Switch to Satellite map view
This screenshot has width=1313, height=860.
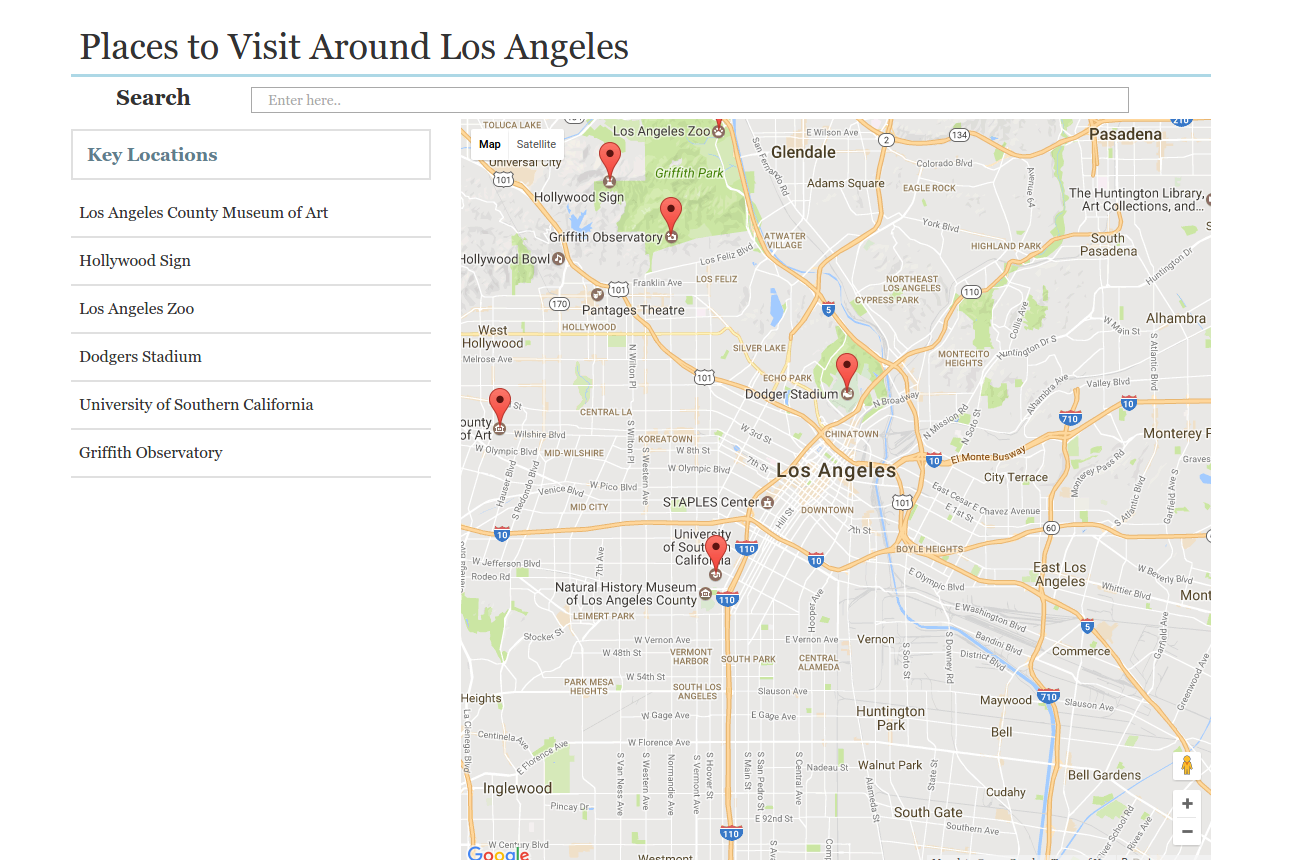coord(536,144)
